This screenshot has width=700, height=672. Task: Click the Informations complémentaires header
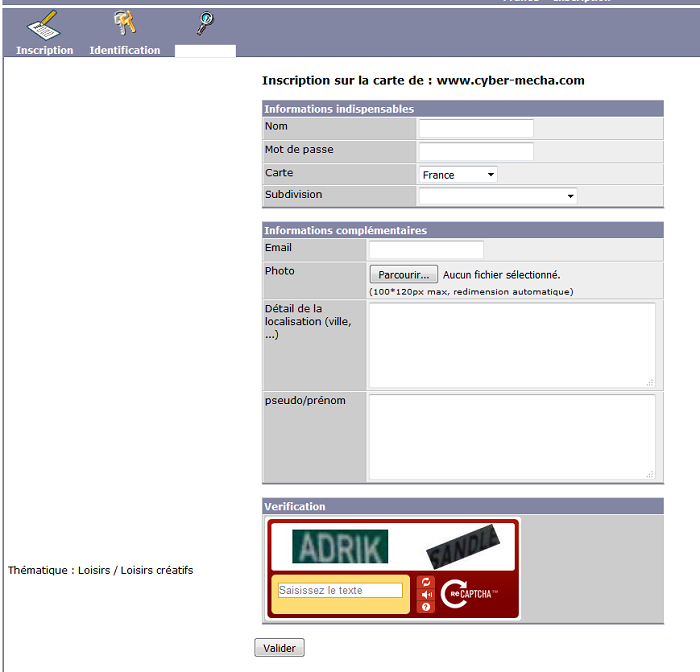point(463,230)
